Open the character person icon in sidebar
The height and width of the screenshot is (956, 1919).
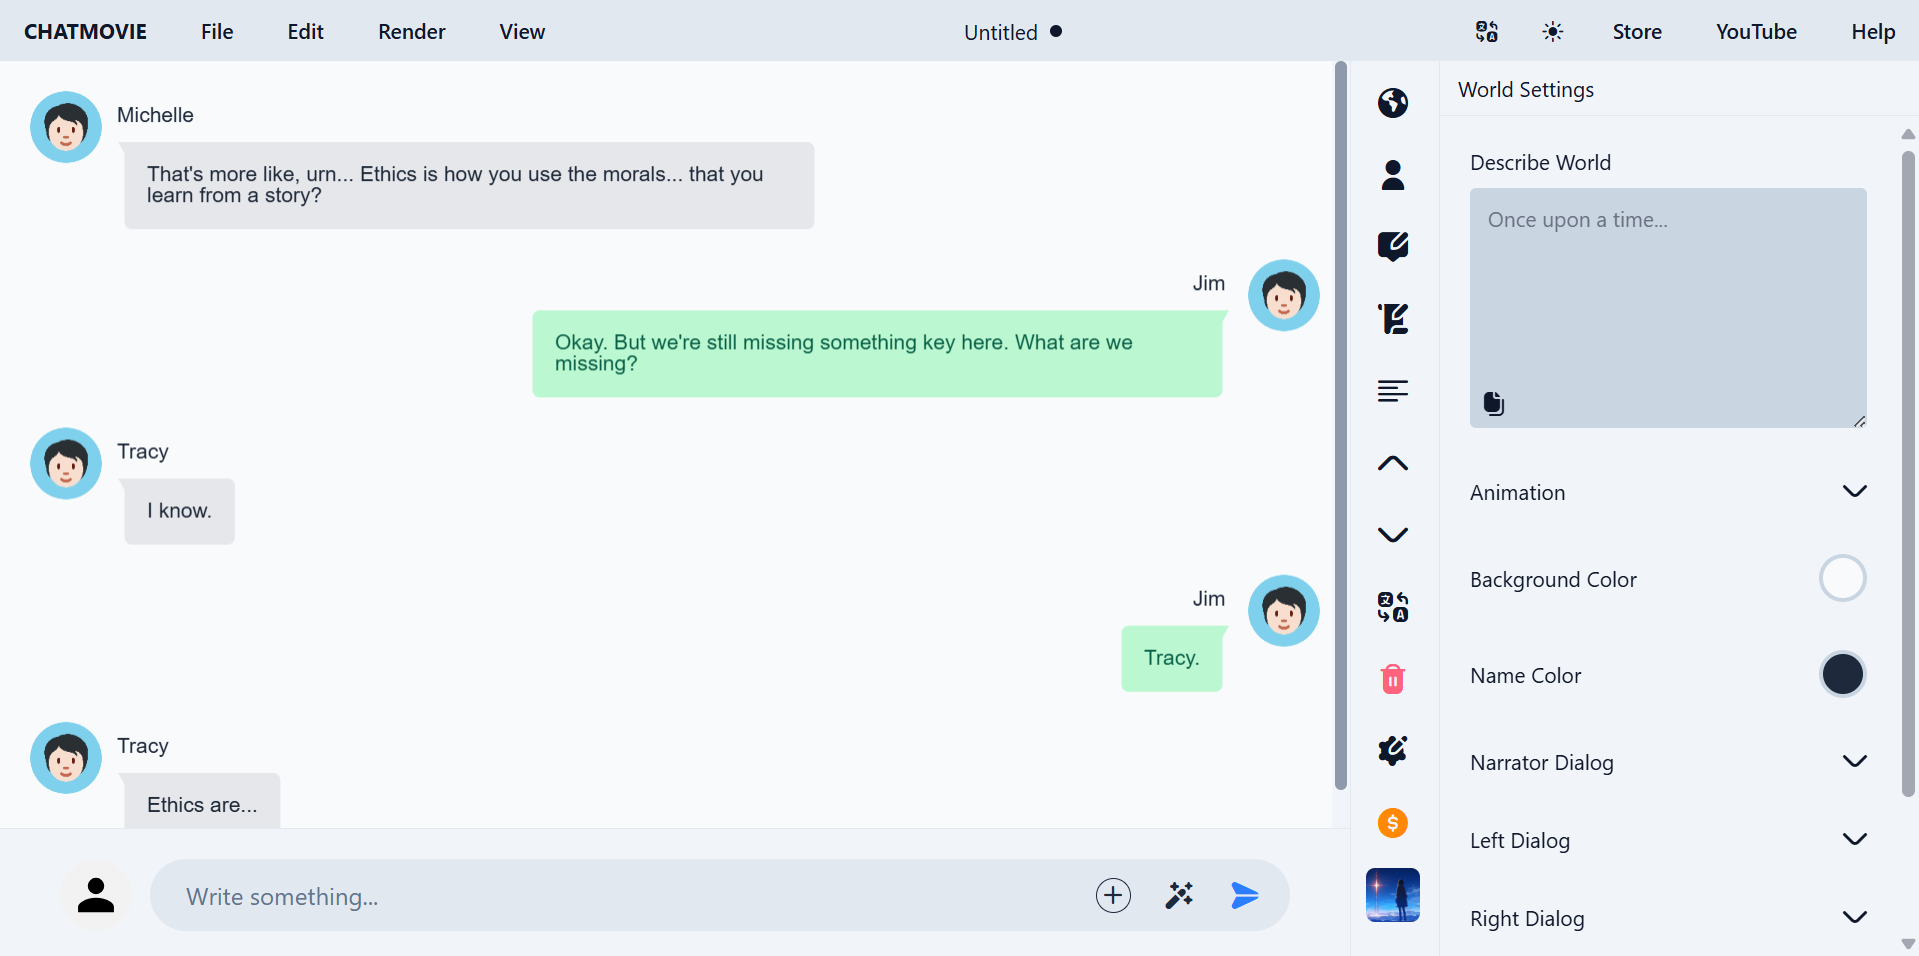[1392, 175]
